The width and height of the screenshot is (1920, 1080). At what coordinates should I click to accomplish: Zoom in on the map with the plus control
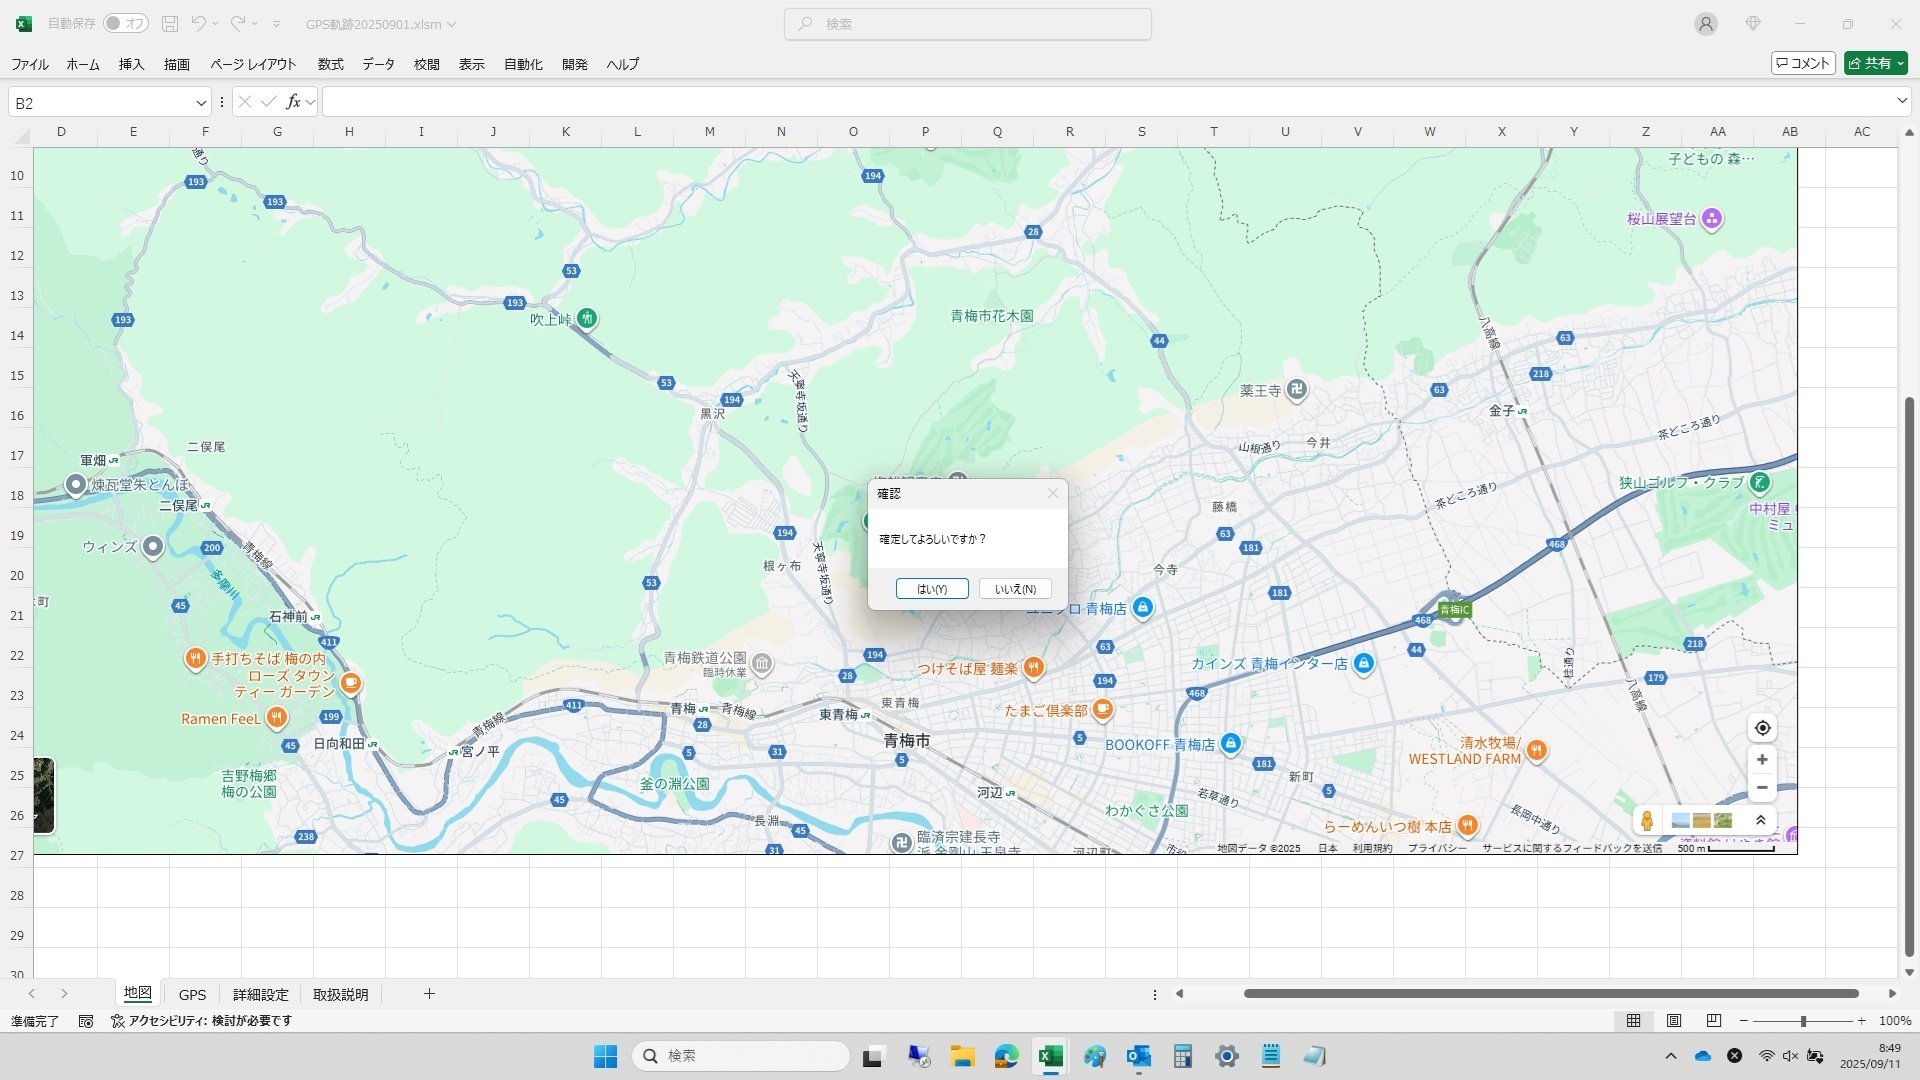(x=1761, y=759)
